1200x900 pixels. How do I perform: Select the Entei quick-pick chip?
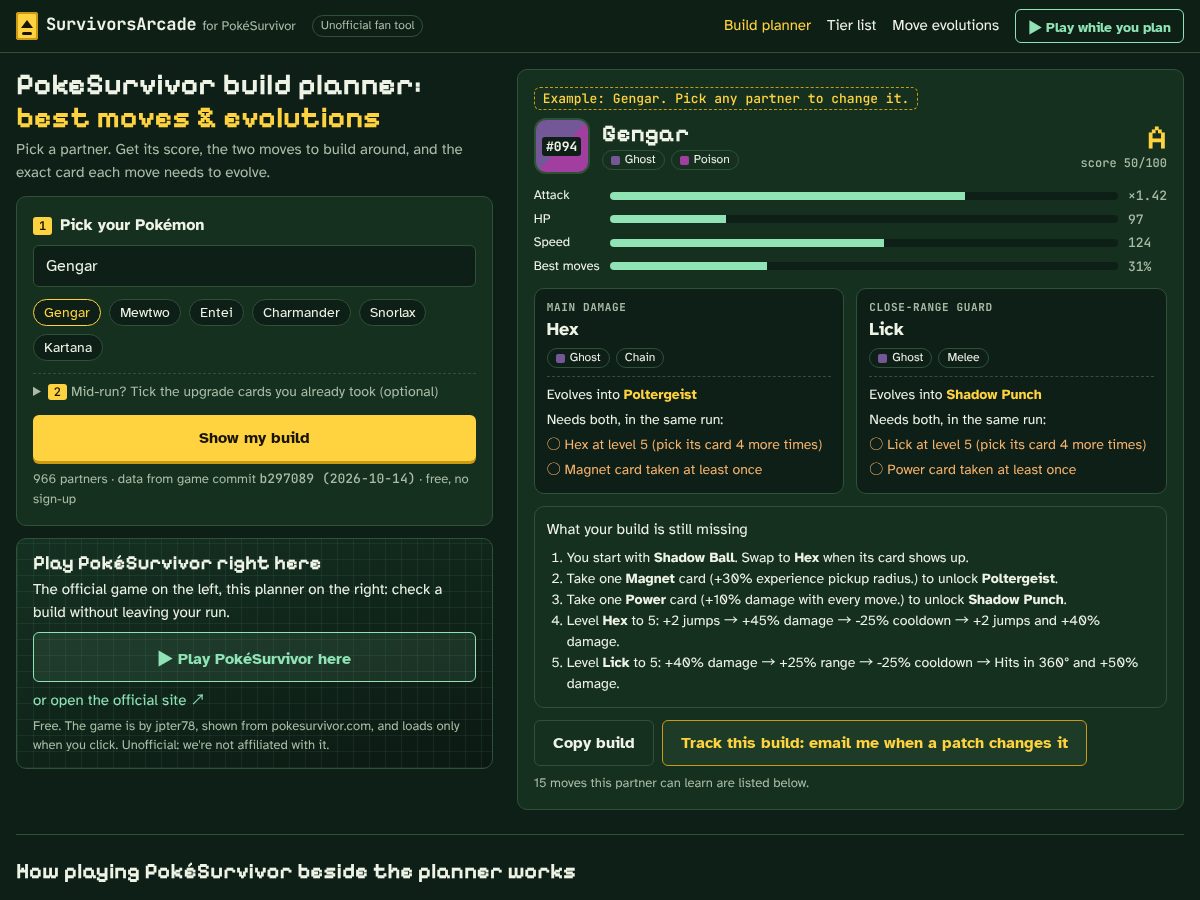coord(216,313)
